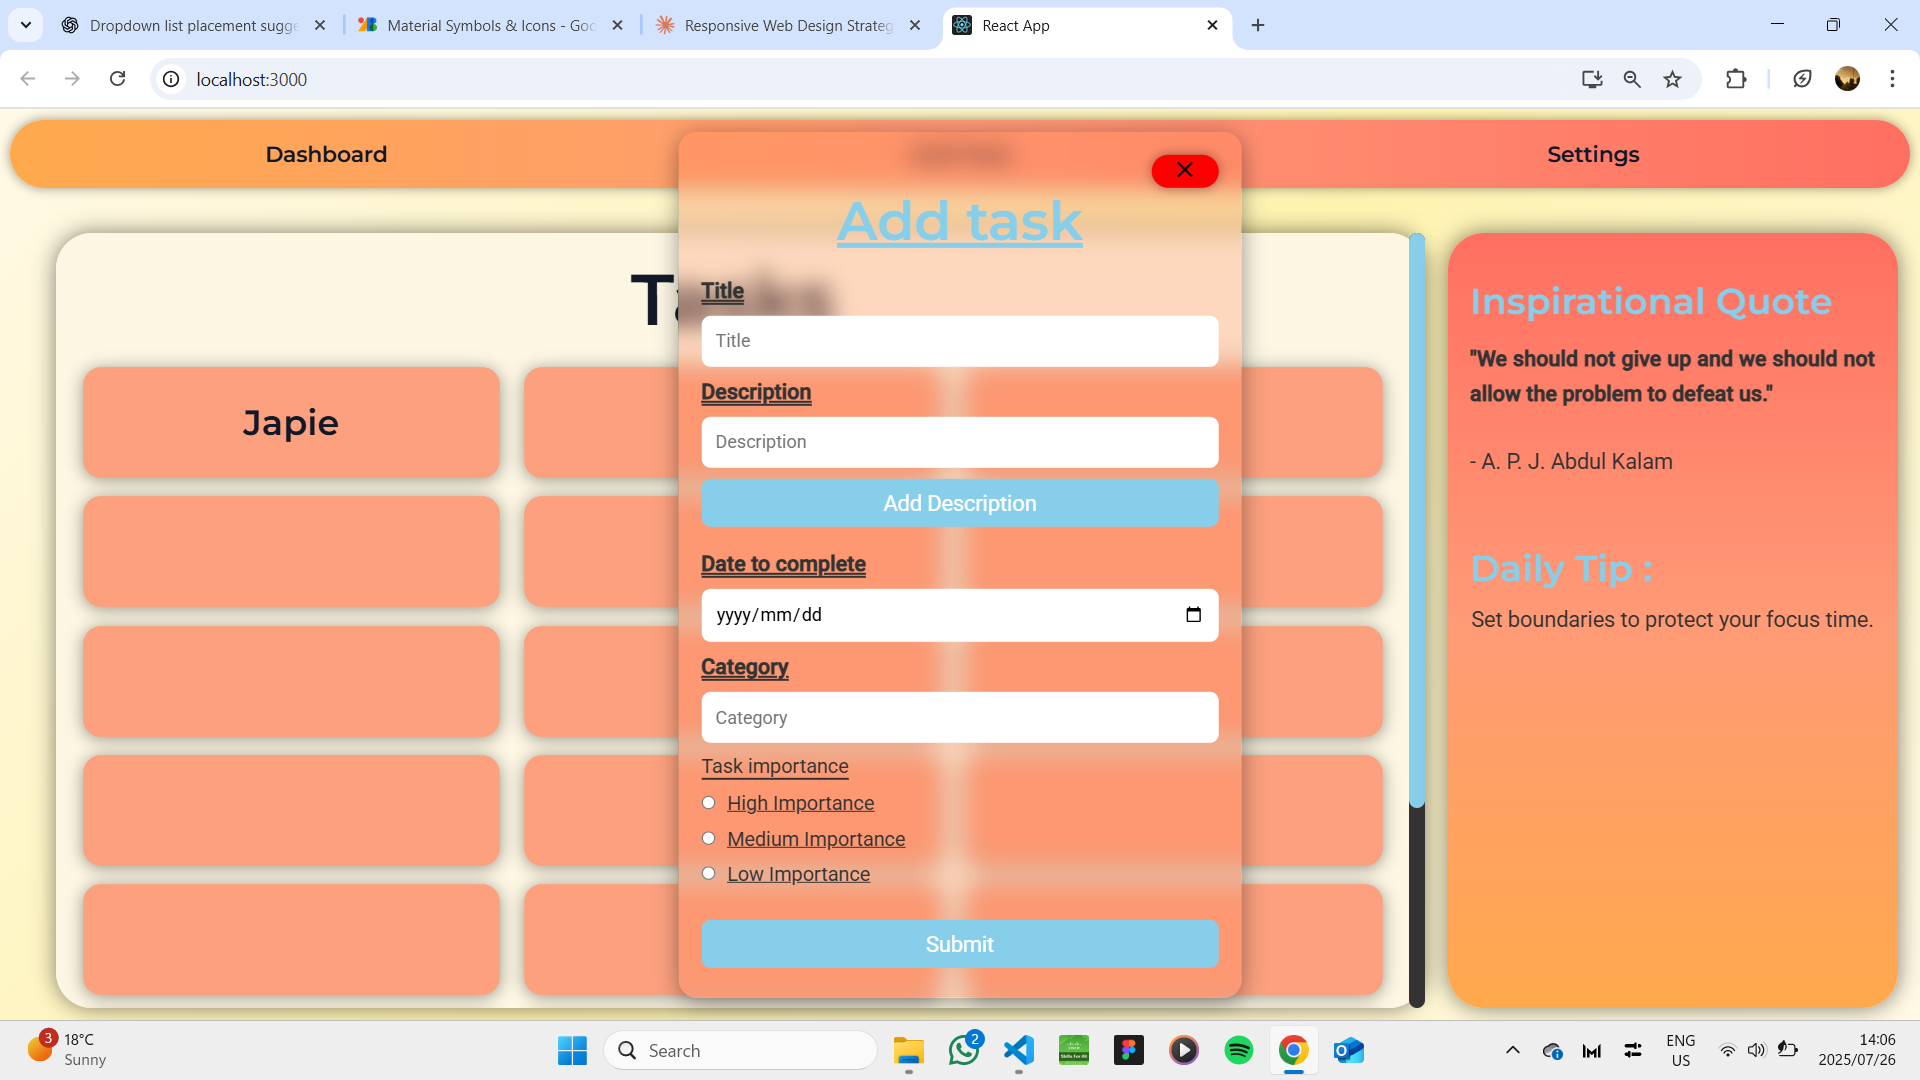Expand the Chrome tab search dropdown
This screenshot has height=1080, width=1920.
[x=26, y=25]
